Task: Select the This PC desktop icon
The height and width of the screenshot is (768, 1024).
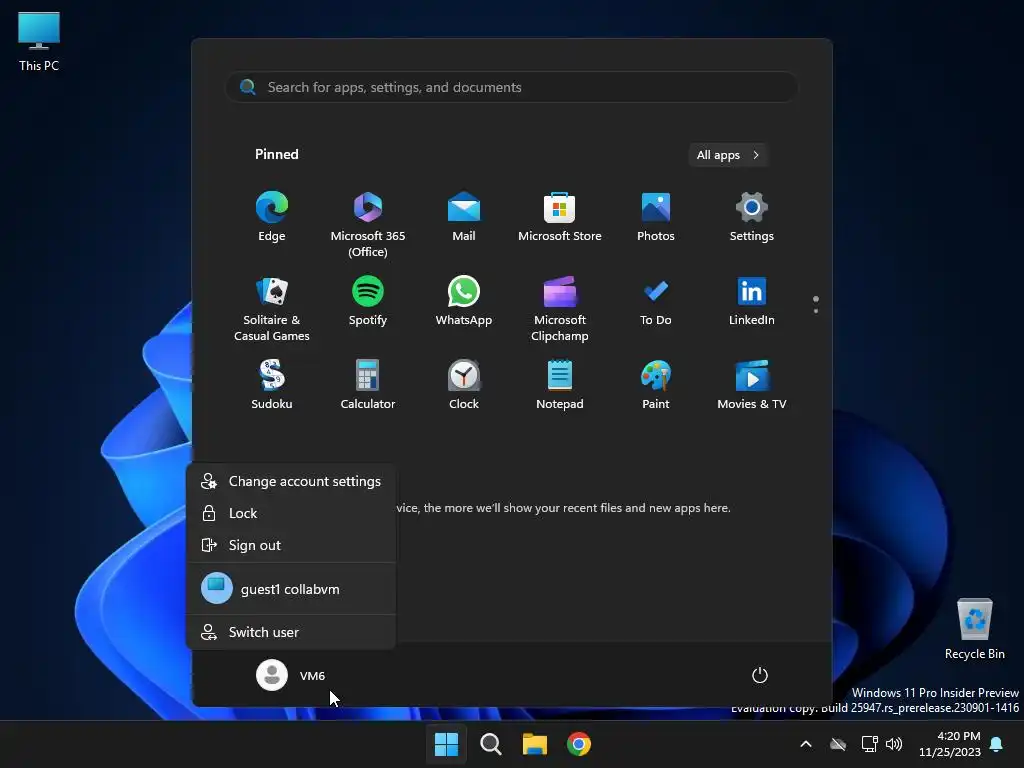Action: (x=39, y=42)
